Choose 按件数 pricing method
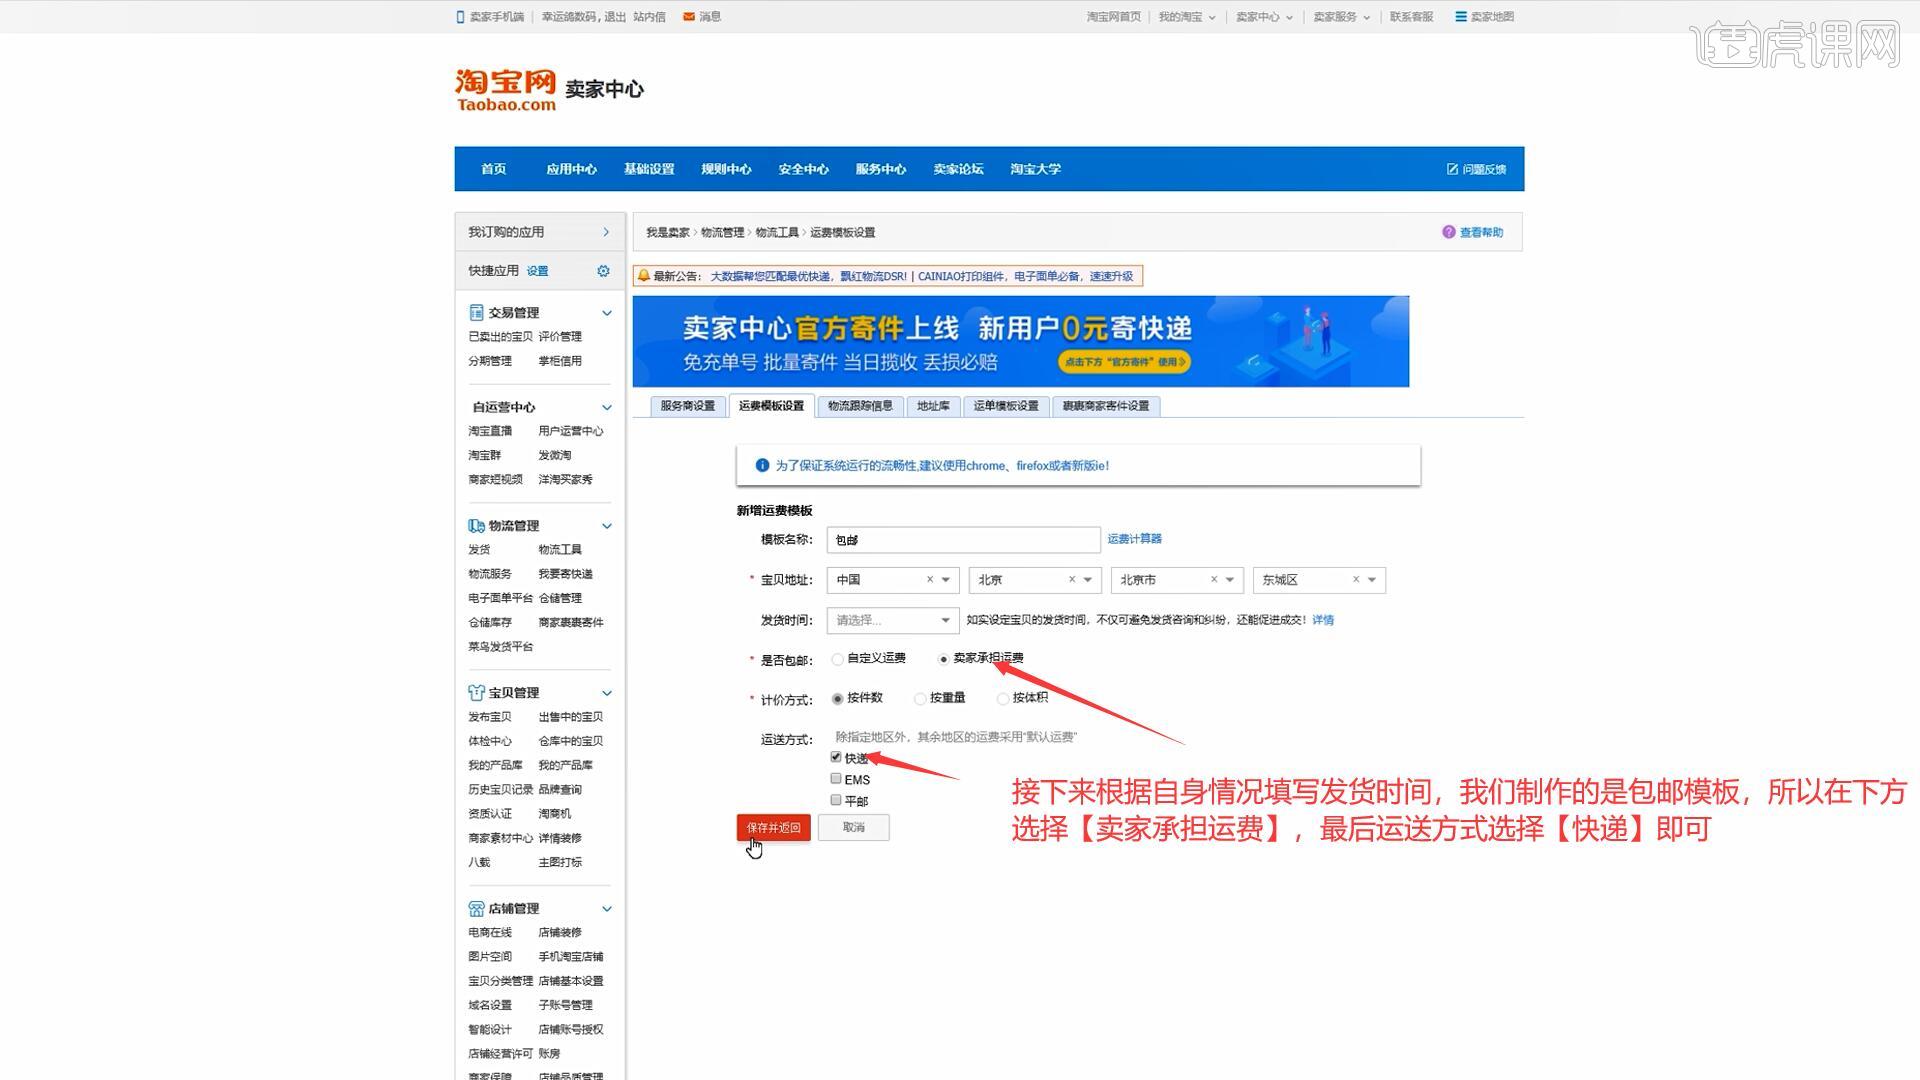The image size is (1920, 1080). point(838,699)
